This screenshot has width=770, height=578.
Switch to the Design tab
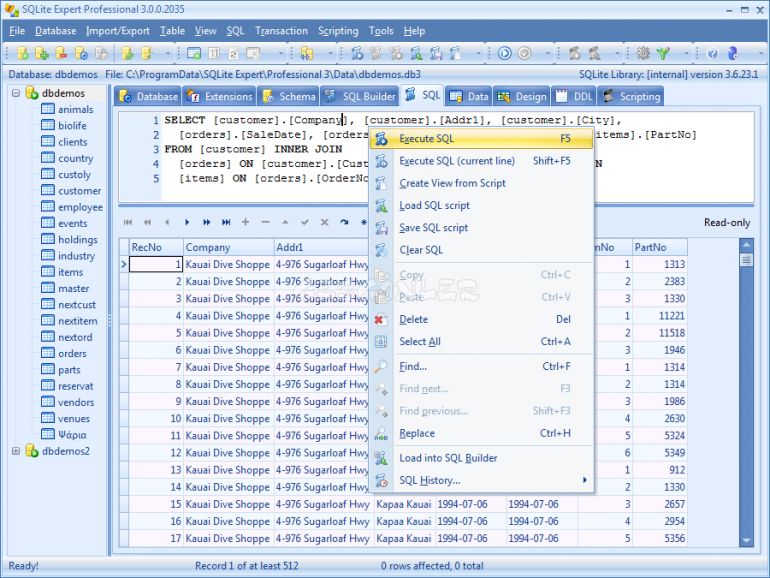(522, 96)
